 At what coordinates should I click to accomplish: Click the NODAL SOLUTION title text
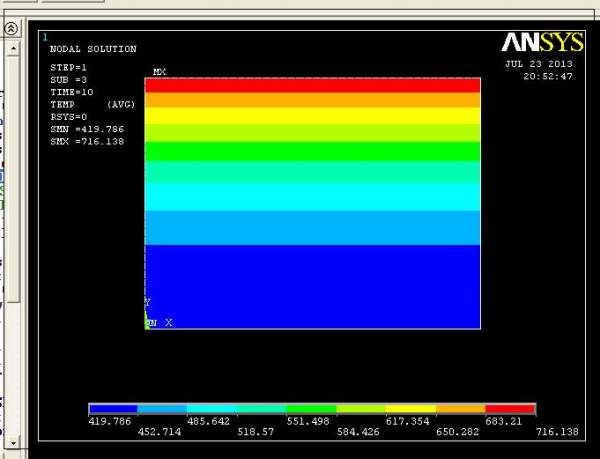[x=93, y=49]
